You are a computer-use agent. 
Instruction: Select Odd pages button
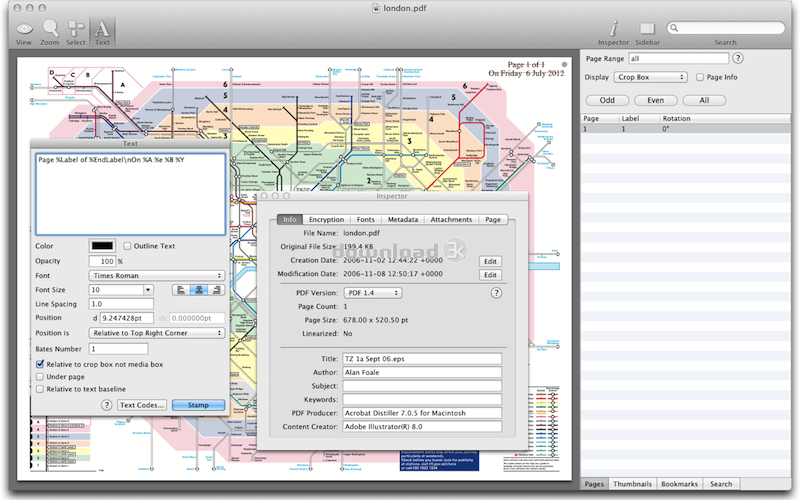(x=607, y=101)
